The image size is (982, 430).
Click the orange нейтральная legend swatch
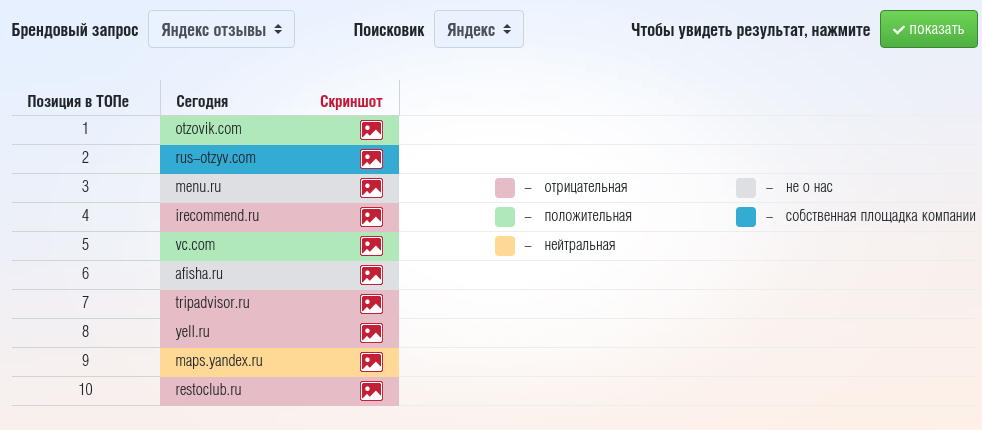pos(505,246)
